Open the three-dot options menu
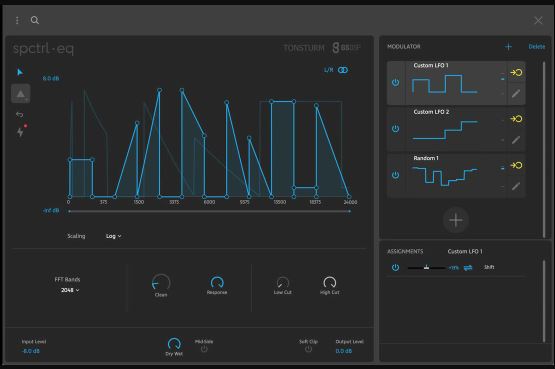Viewport: 555px width, 369px height. point(17,20)
